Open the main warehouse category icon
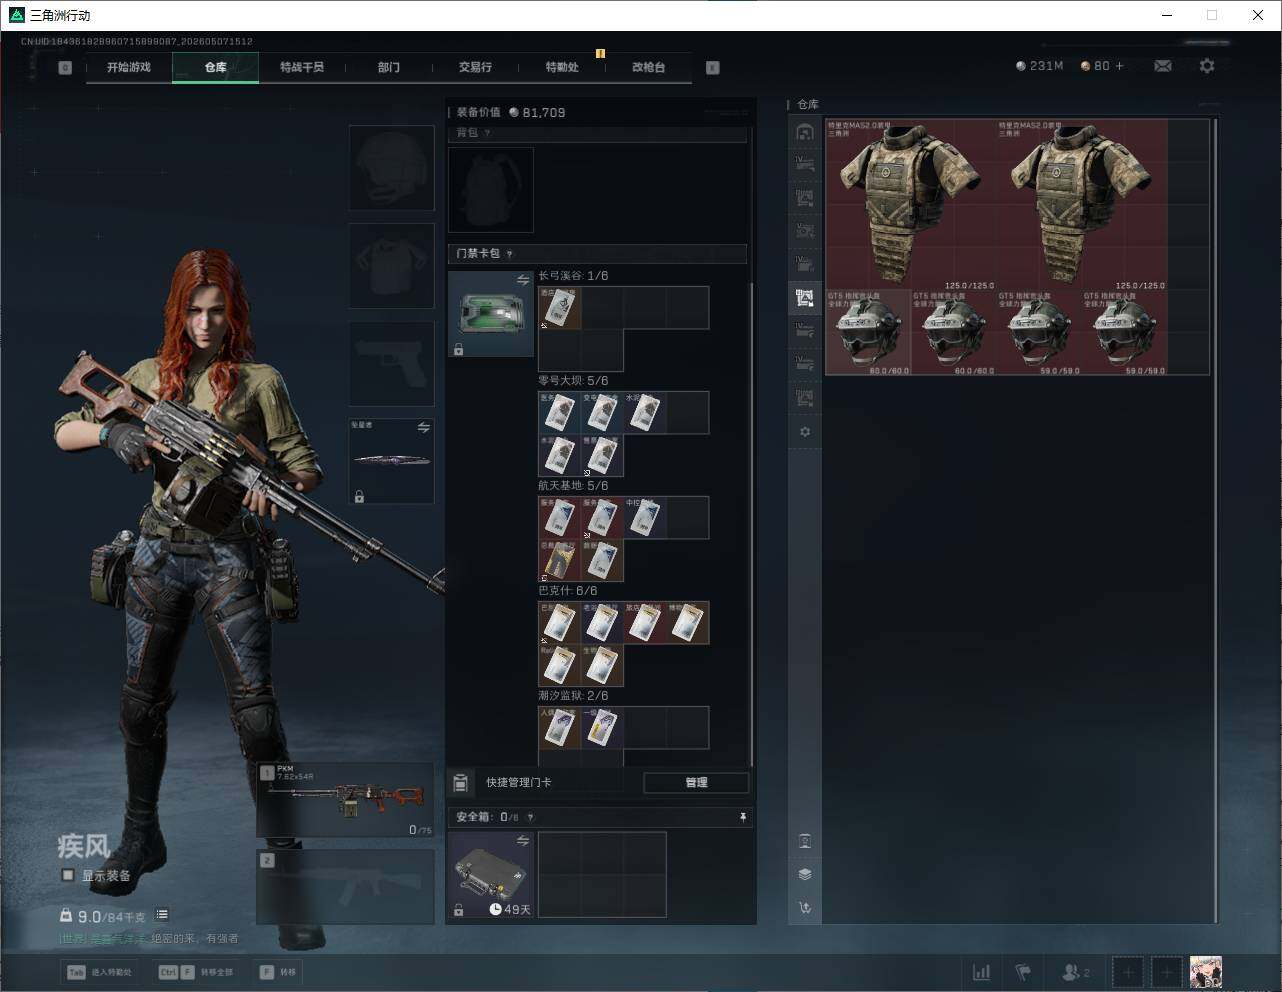The image size is (1282, 992). [805, 132]
